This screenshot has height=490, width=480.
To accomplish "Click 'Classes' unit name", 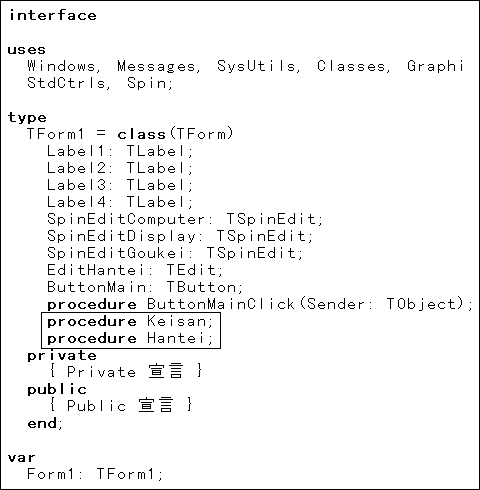I will pyautogui.click(x=351, y=66).
